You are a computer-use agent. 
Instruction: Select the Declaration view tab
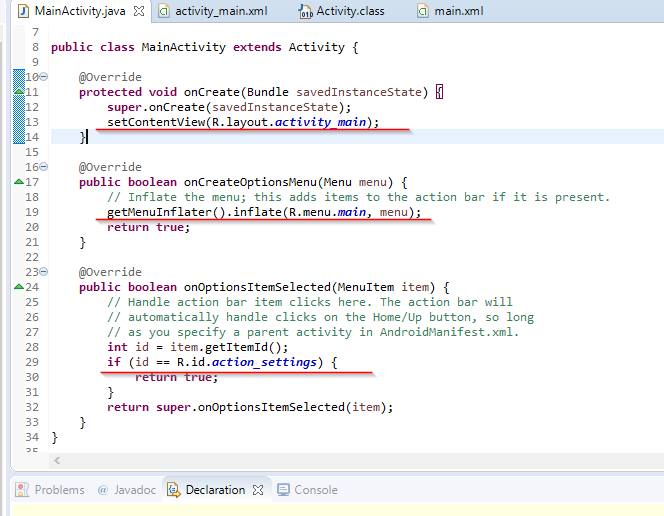click(215, 490)
